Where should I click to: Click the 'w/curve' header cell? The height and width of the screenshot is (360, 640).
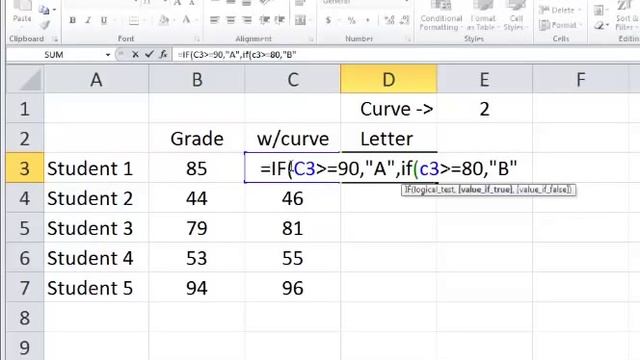[292, 138]
